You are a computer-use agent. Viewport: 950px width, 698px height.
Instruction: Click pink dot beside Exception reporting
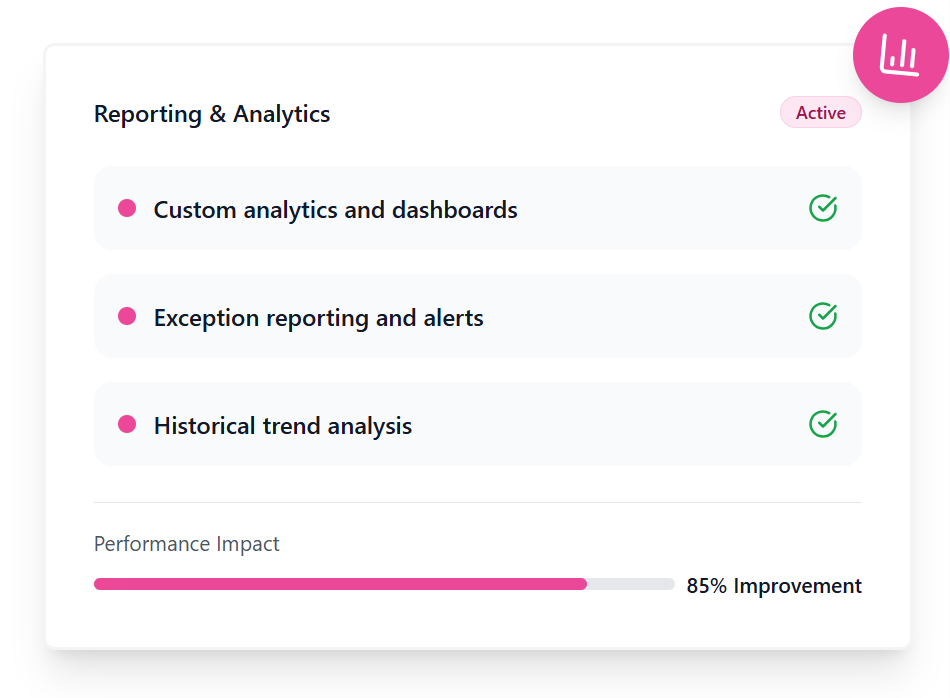point(127,316)
